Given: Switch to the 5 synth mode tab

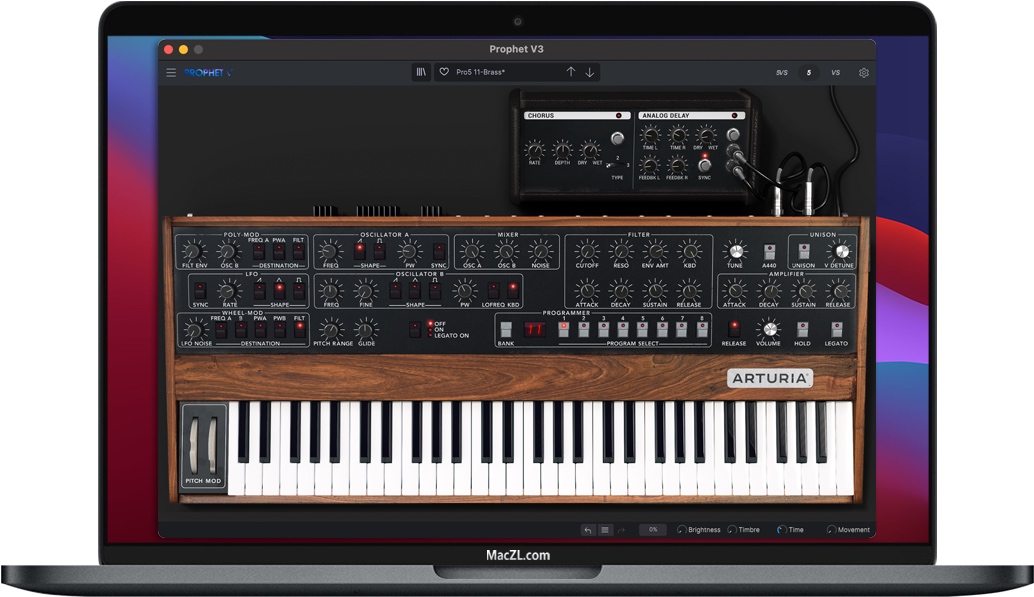Looking at the screenshot, I should coord(808,73).
